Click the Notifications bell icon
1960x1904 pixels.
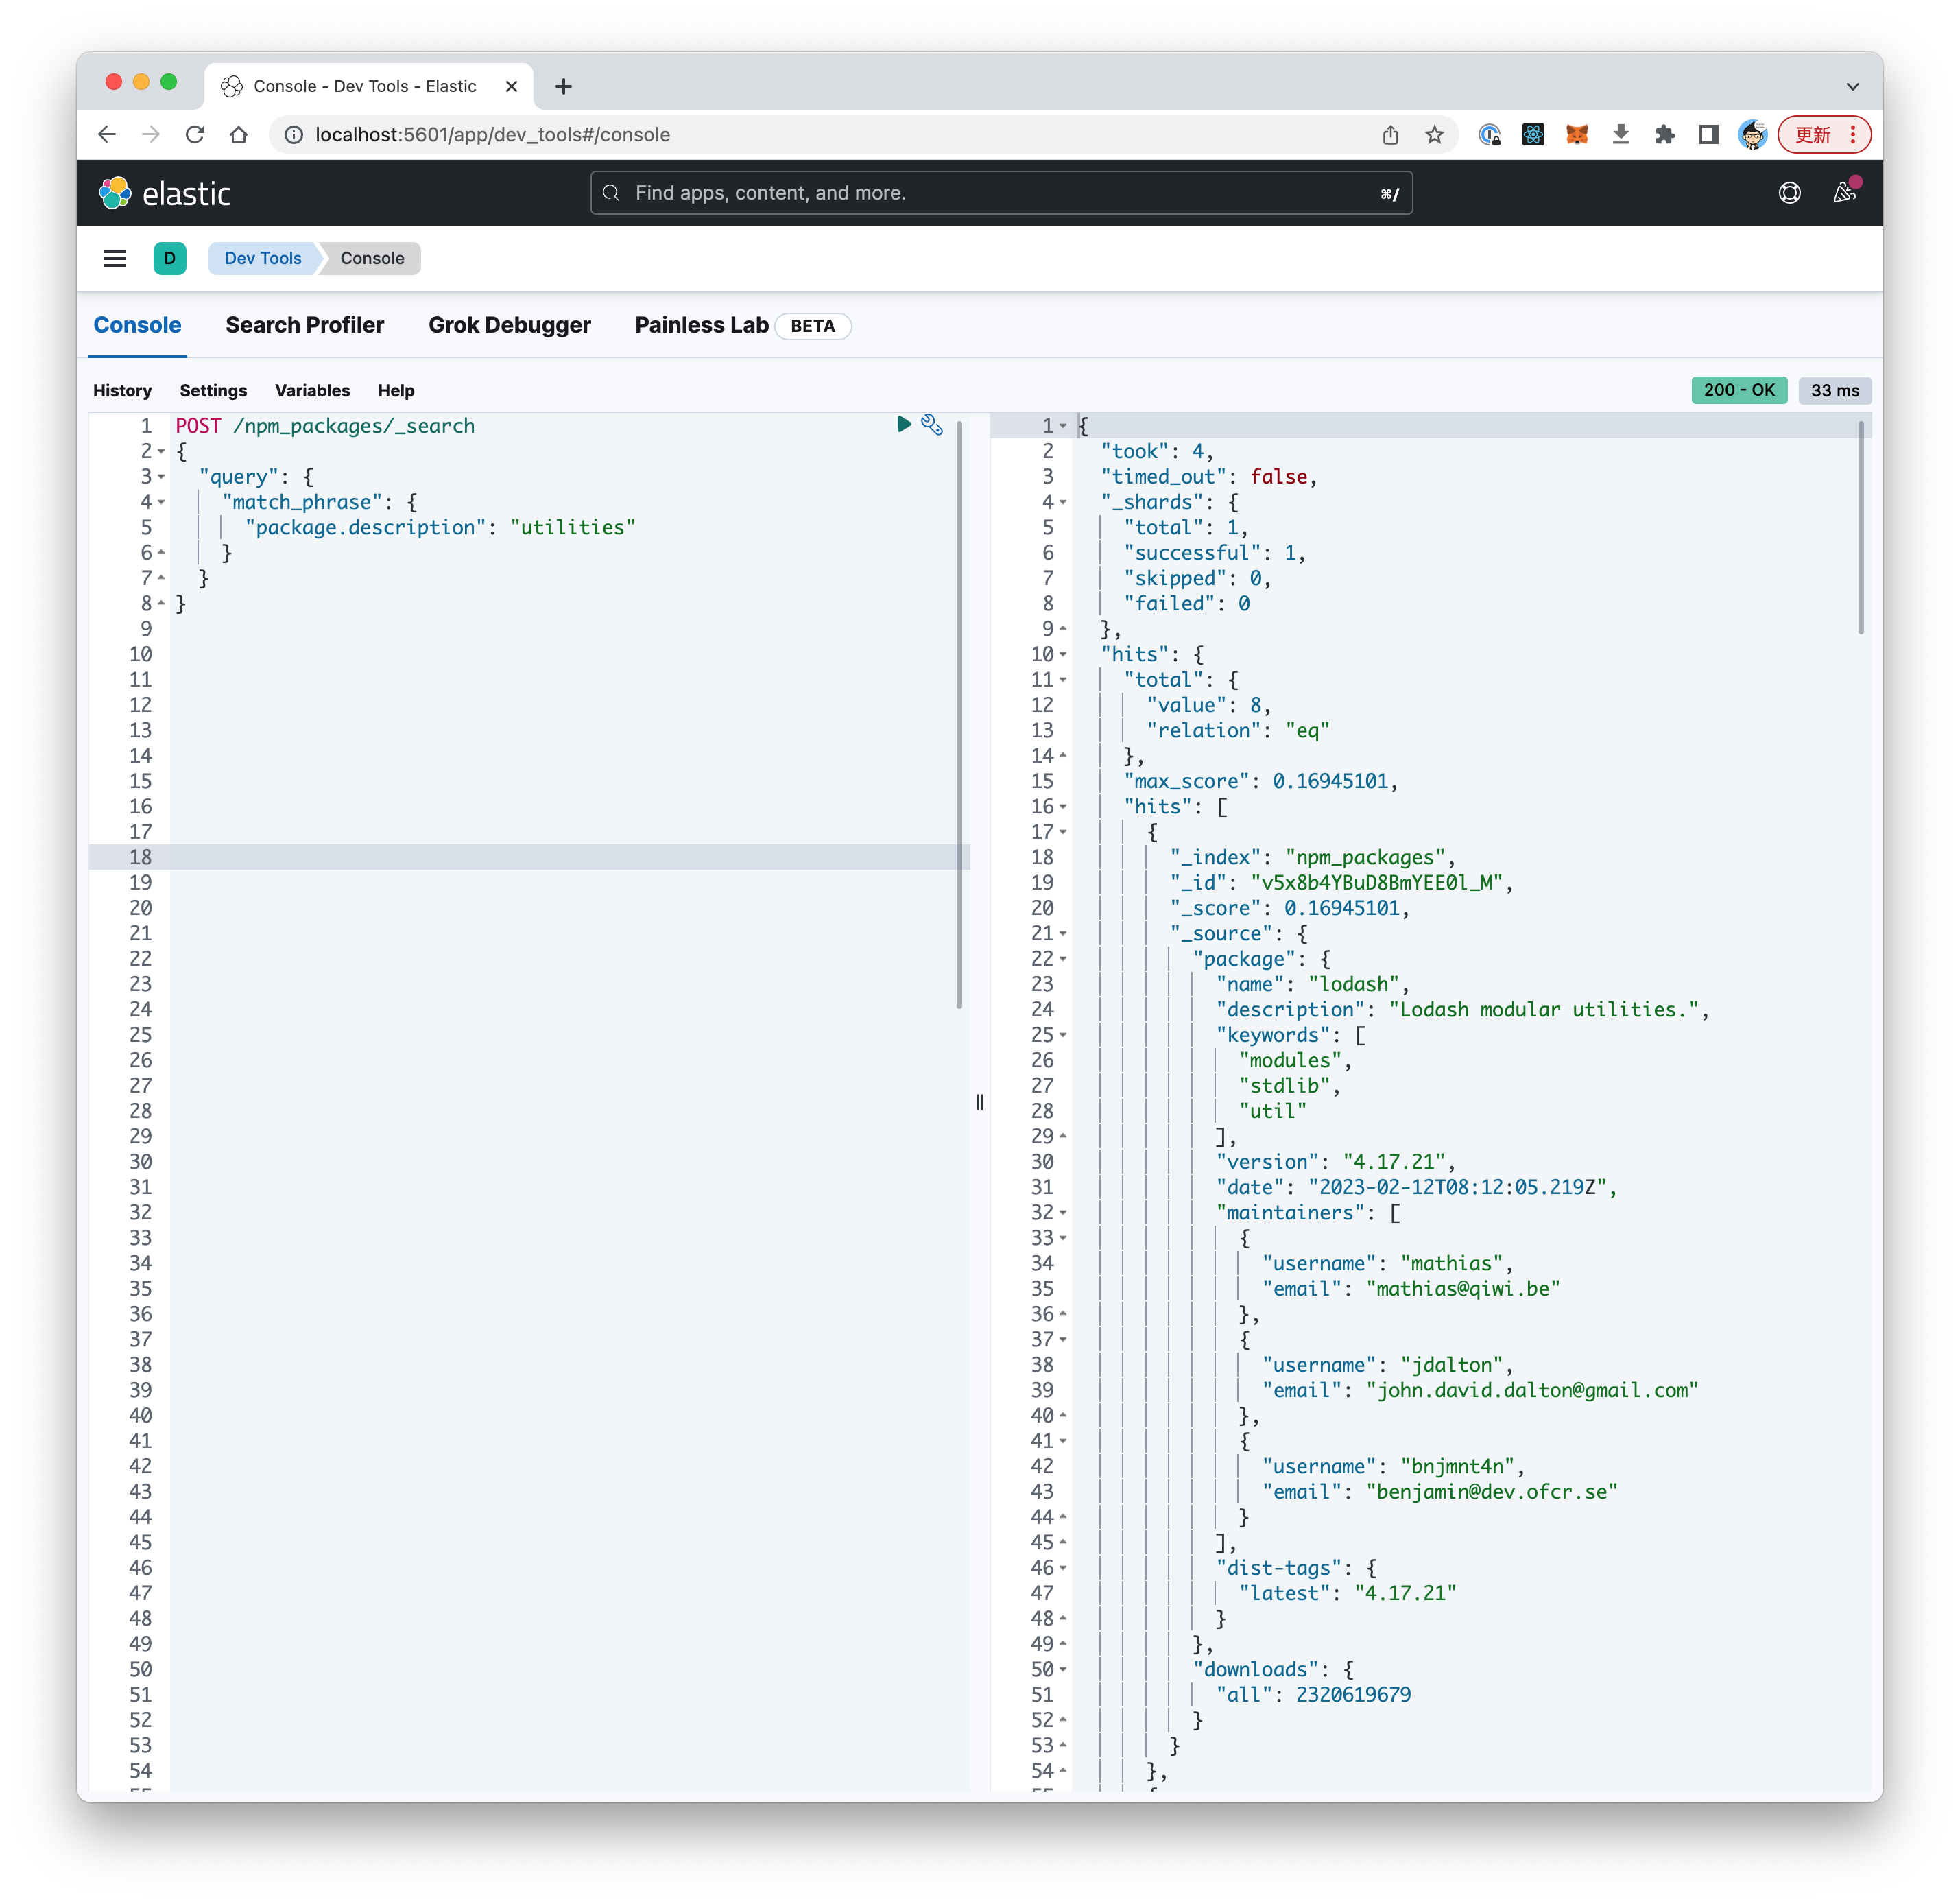1846,193
